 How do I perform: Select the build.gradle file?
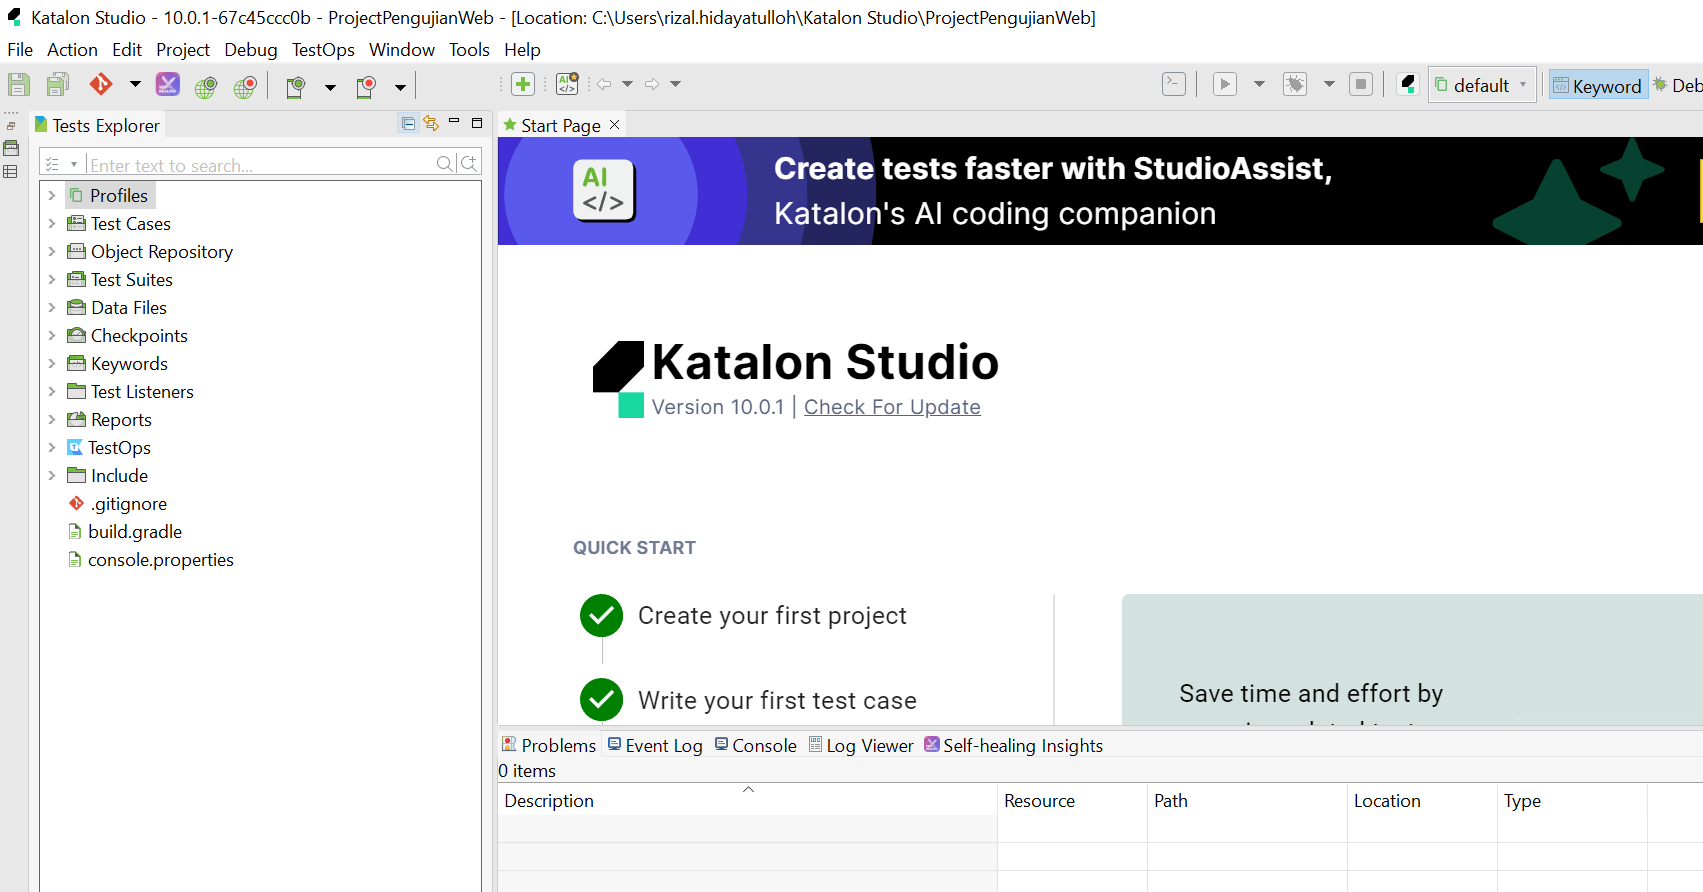[x=135, y=532]
